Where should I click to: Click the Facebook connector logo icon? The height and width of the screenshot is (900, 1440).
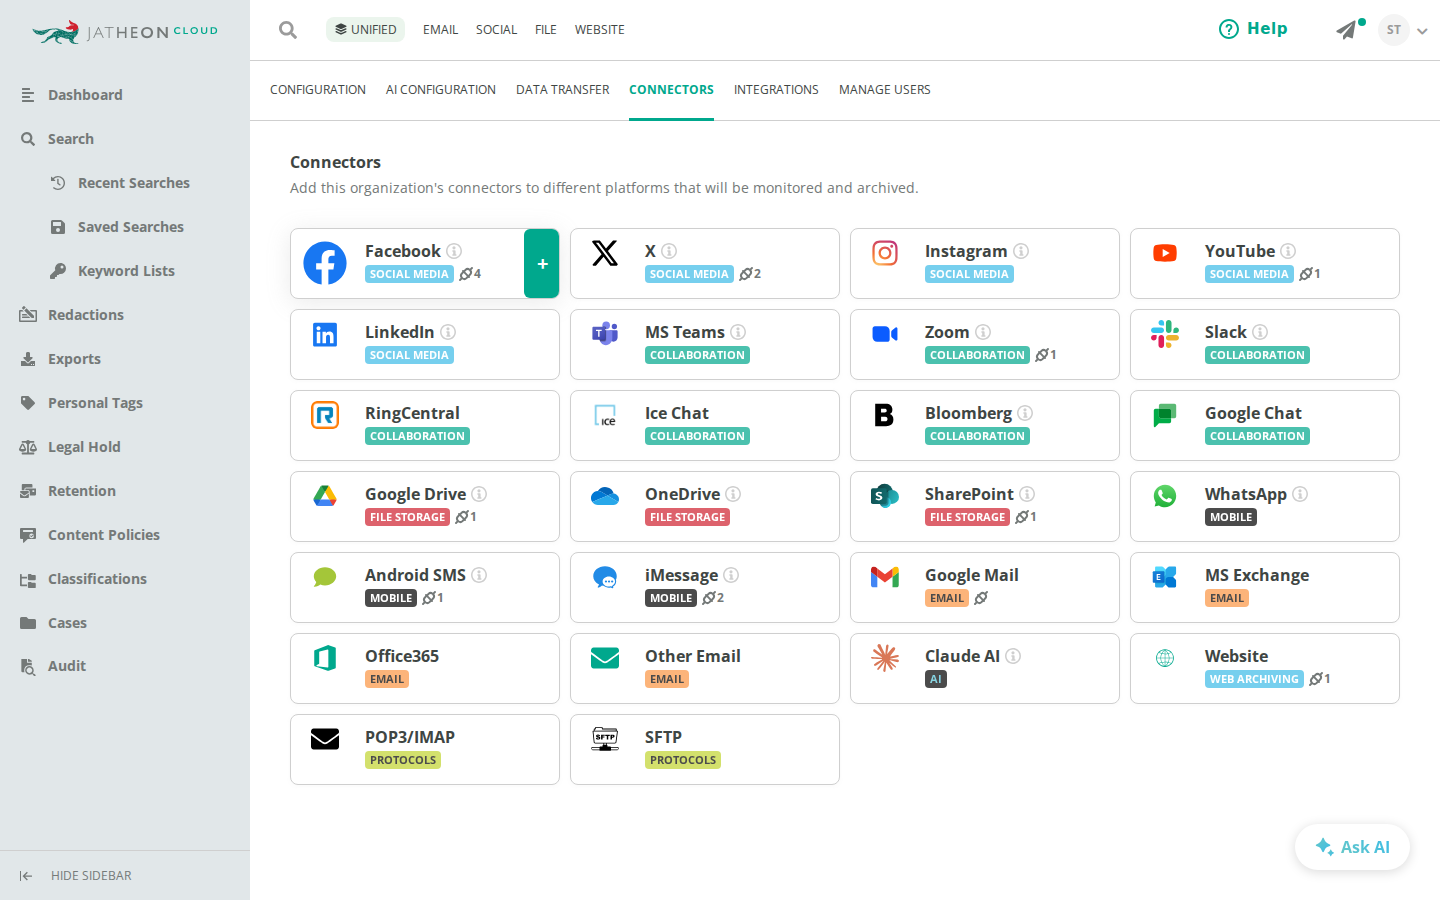pyautogui.click(x=325, y=263)
